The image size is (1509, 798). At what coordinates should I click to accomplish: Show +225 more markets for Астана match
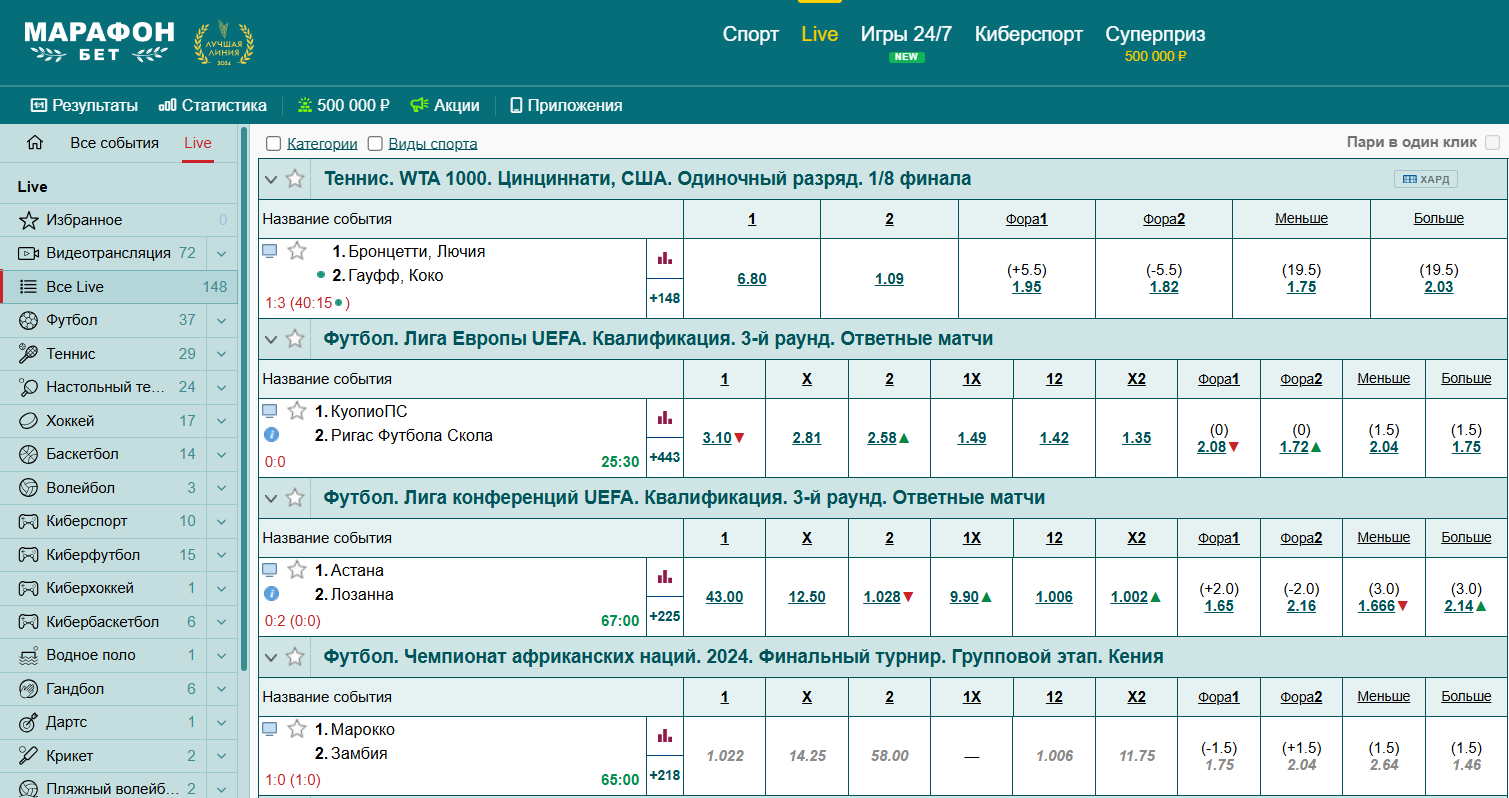tap(665, 617)
